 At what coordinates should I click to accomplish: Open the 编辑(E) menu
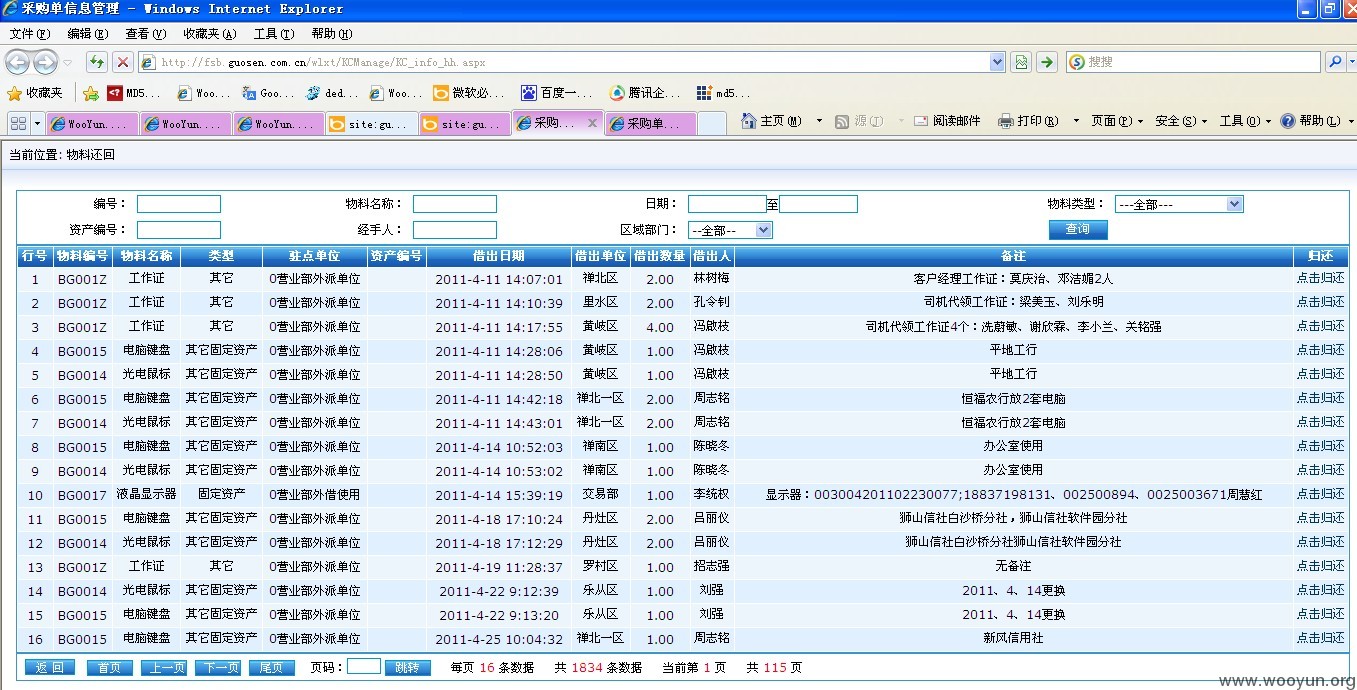pos(87,34)
